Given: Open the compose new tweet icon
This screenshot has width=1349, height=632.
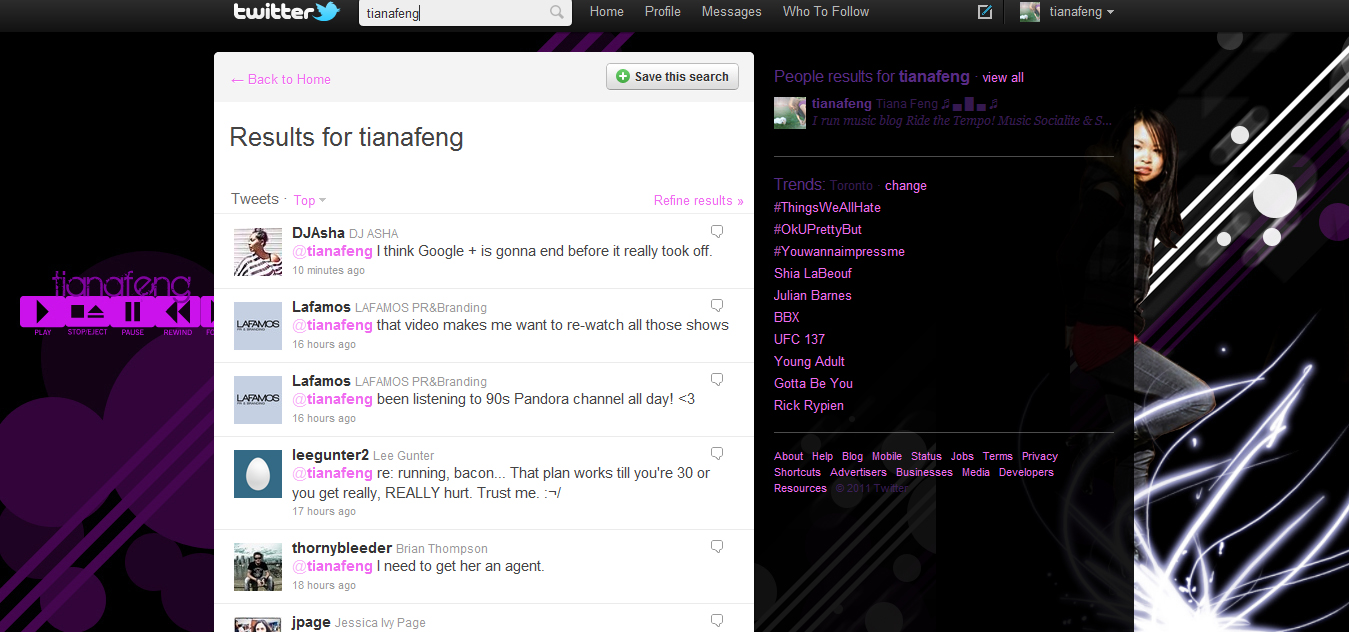Looking at the screenshot, I should (985, 12).
